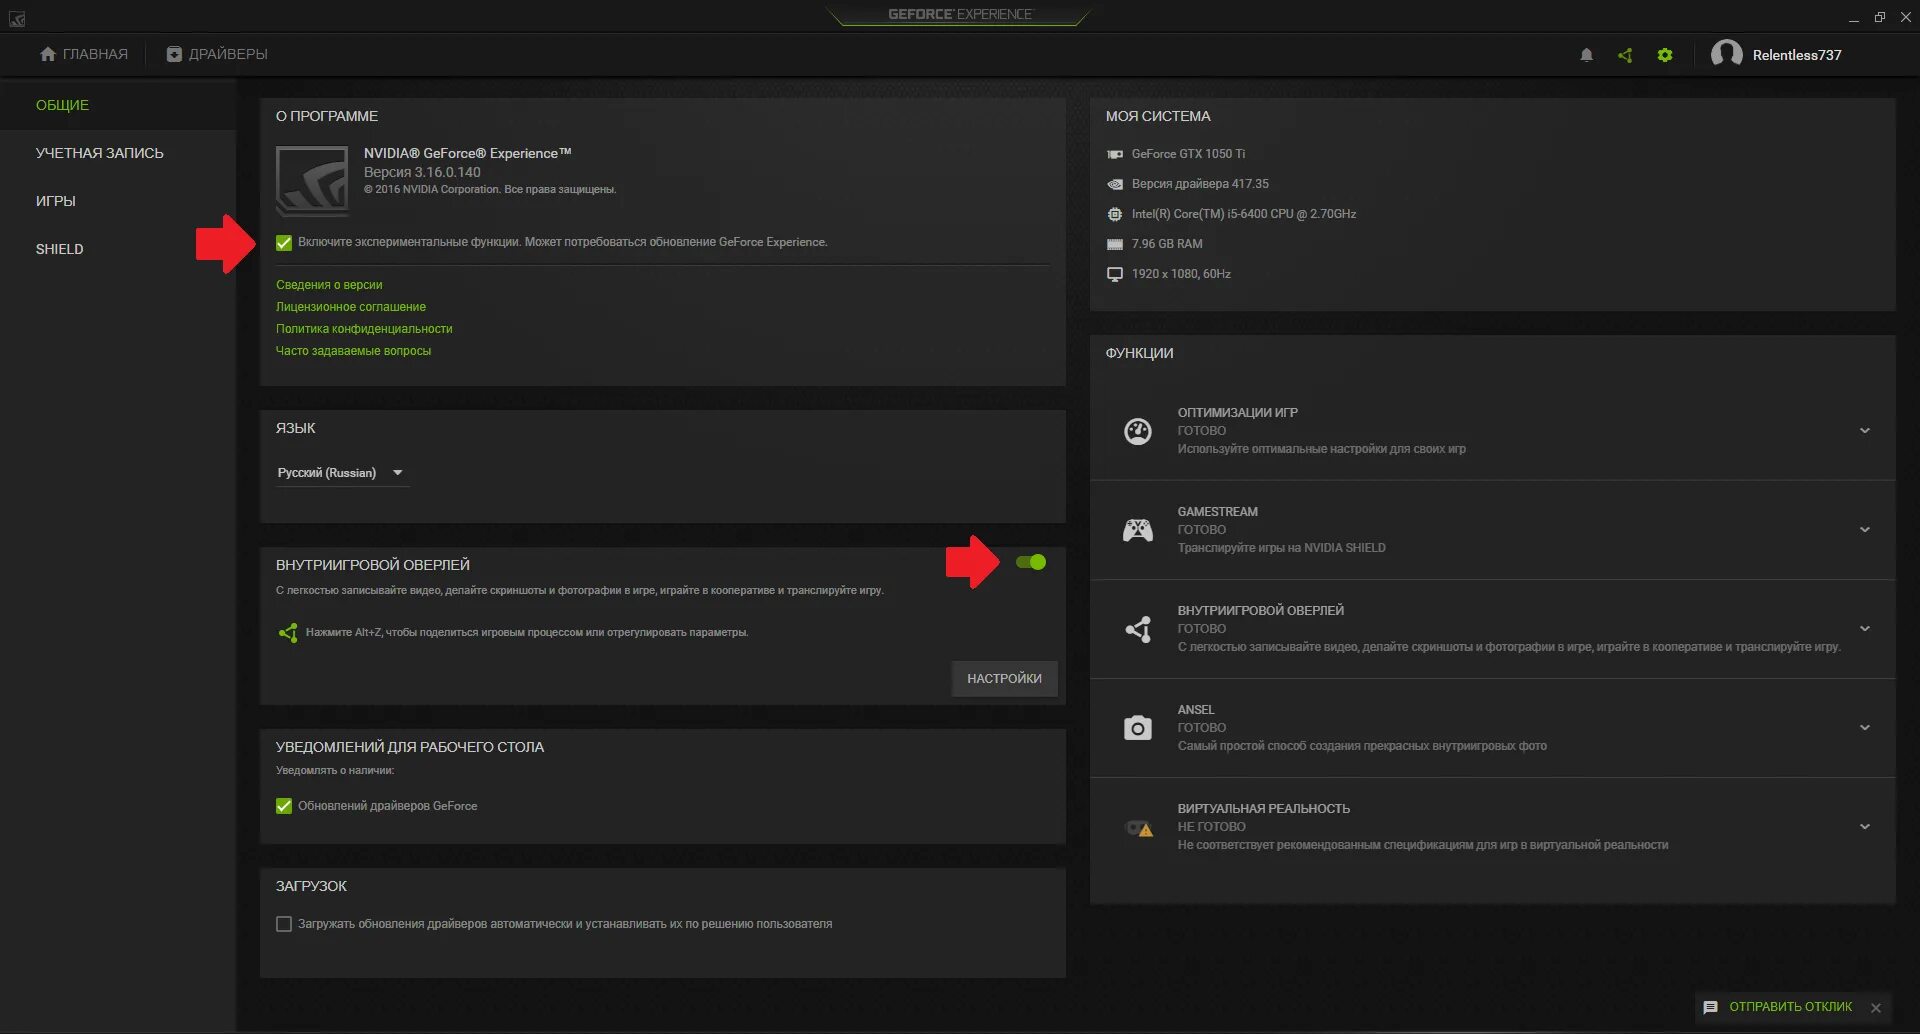Open Политика конфиденциальности link
This screenshot has height=1034, width=1921.
pyautogui.click(x=364, y=329)
